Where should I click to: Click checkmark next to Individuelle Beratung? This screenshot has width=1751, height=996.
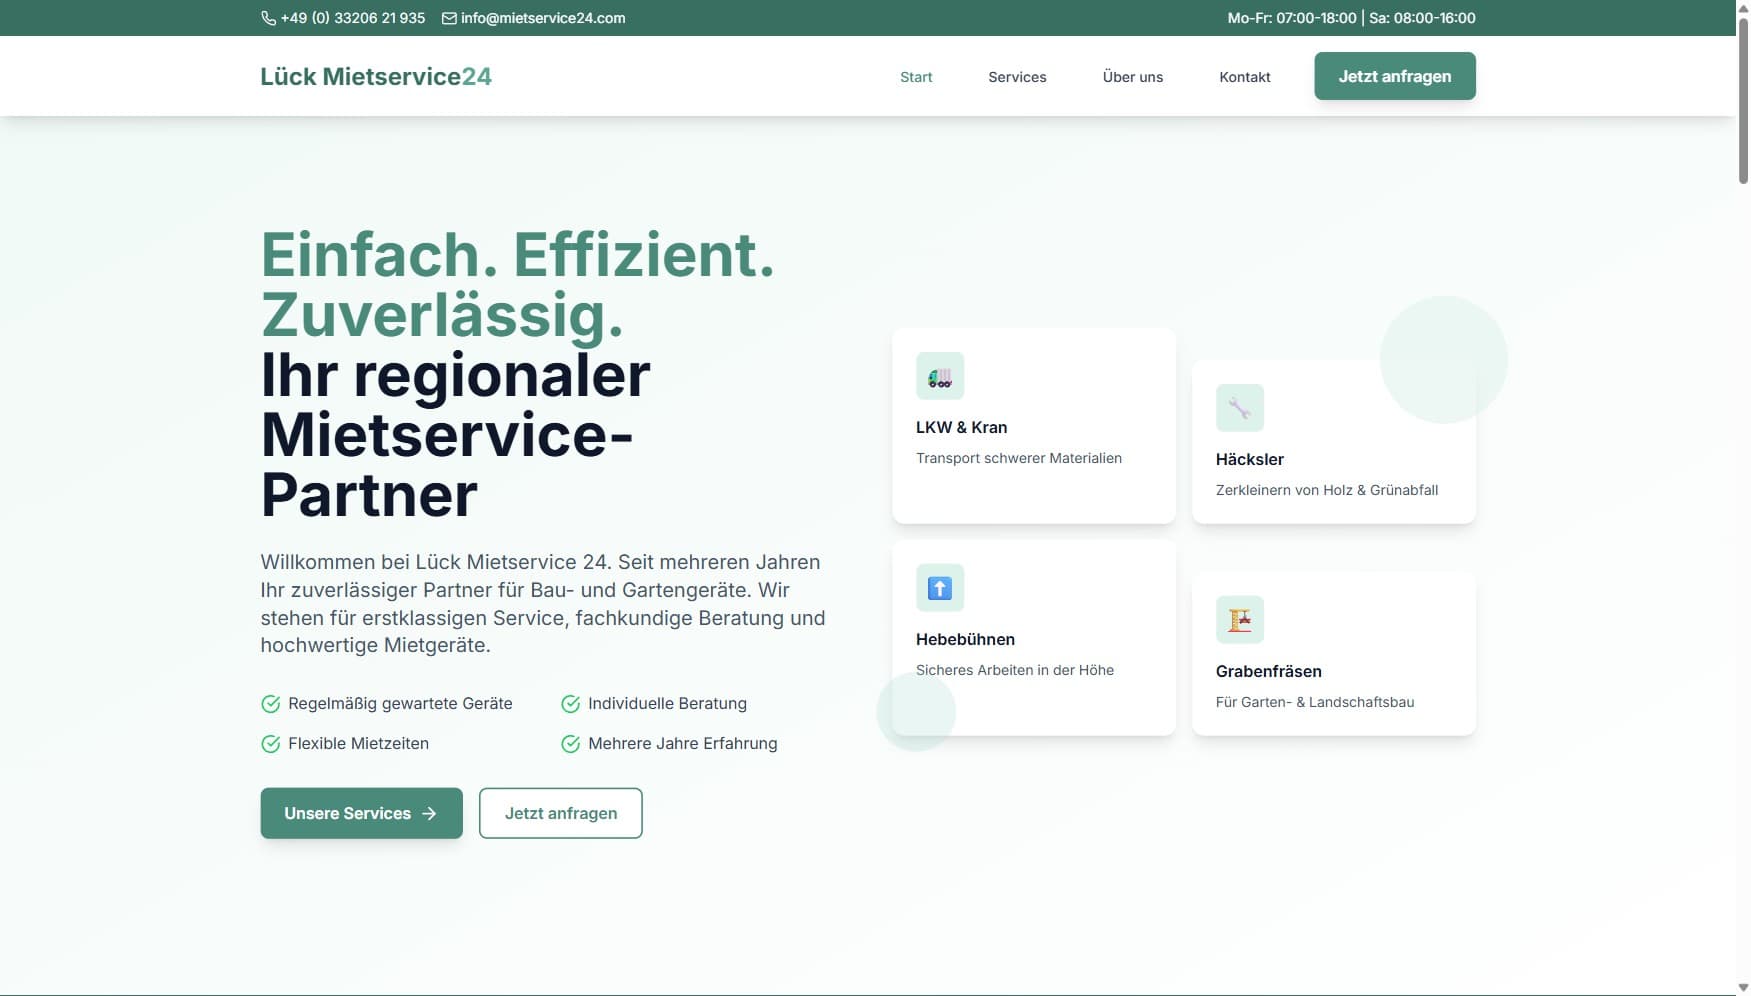pyautogui.click(x=570, y=704)
